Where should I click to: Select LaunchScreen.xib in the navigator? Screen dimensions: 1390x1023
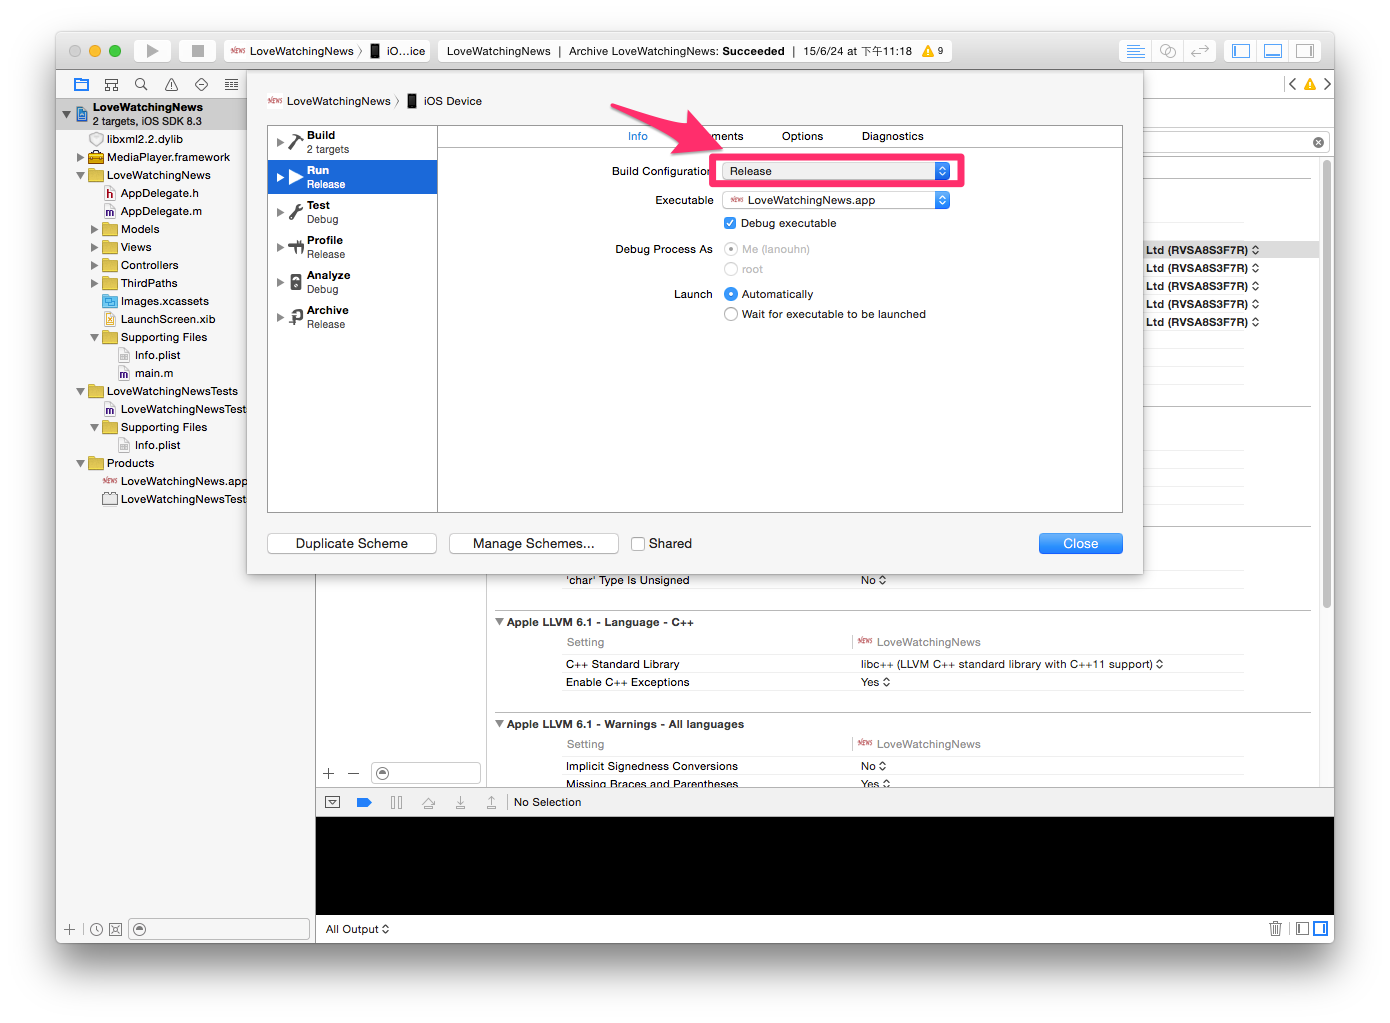[x=168, y=320]
